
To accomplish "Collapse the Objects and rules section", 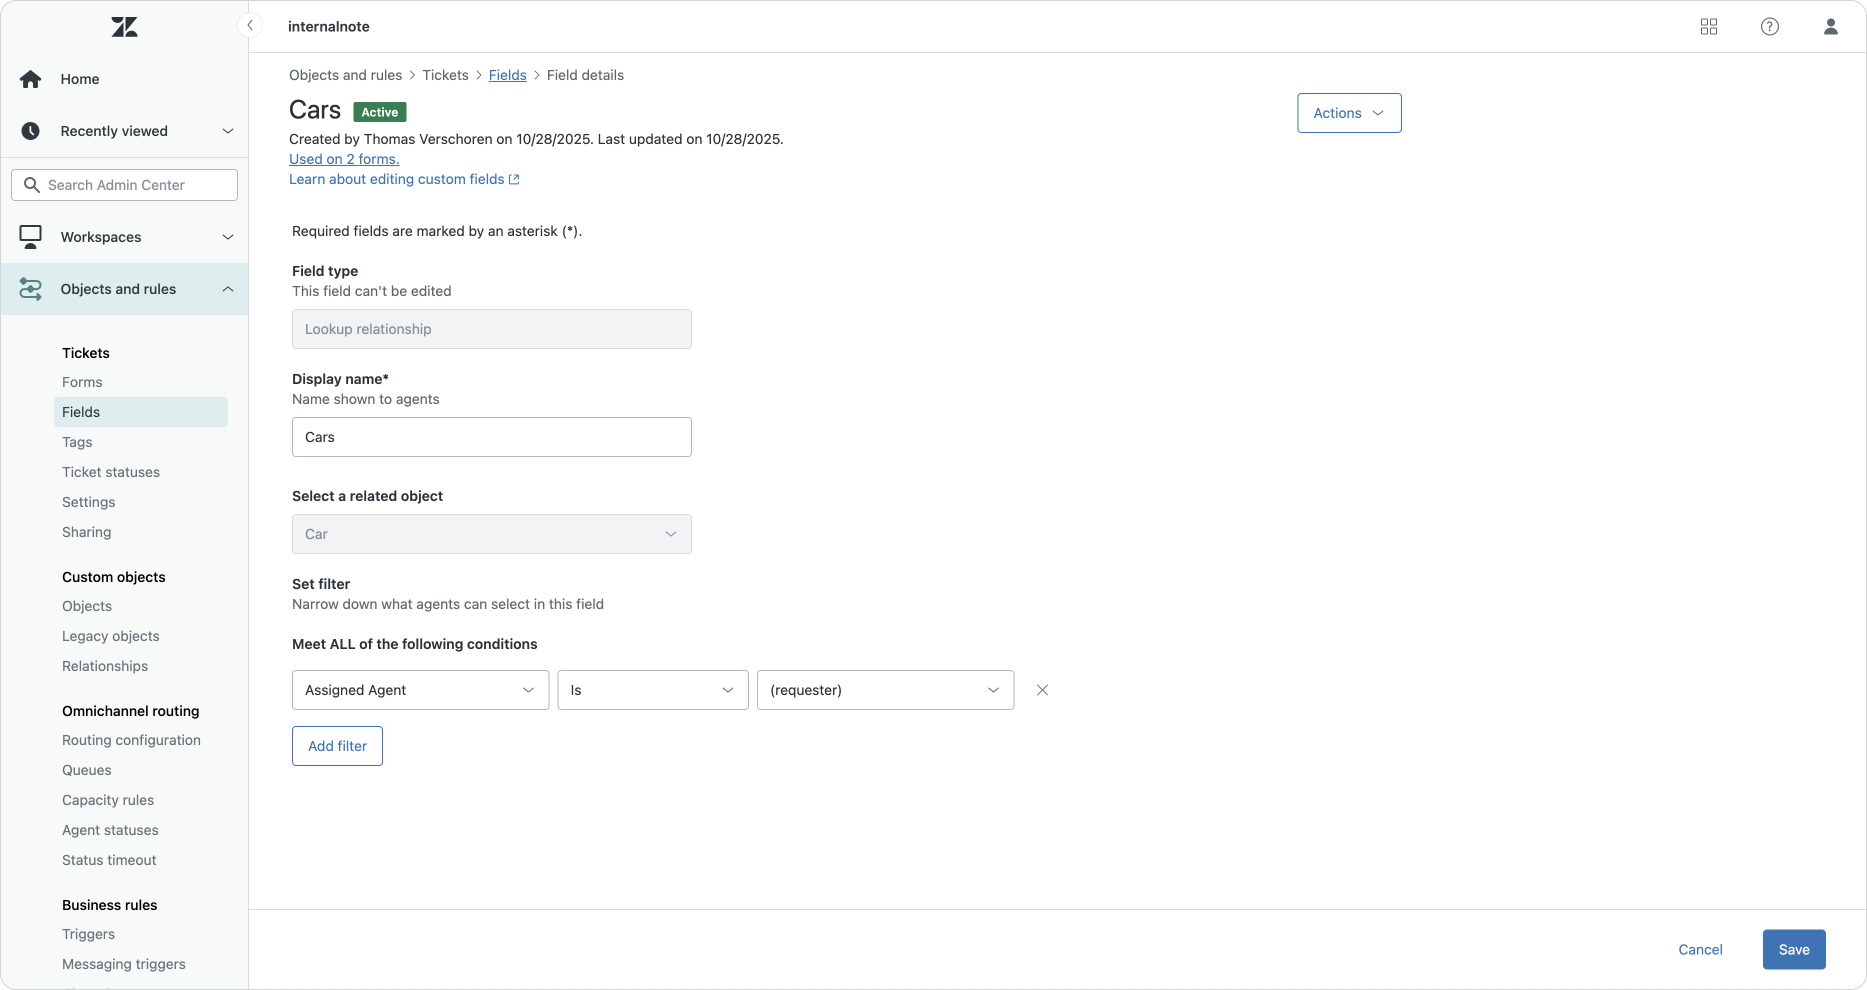I will (227, 289).
